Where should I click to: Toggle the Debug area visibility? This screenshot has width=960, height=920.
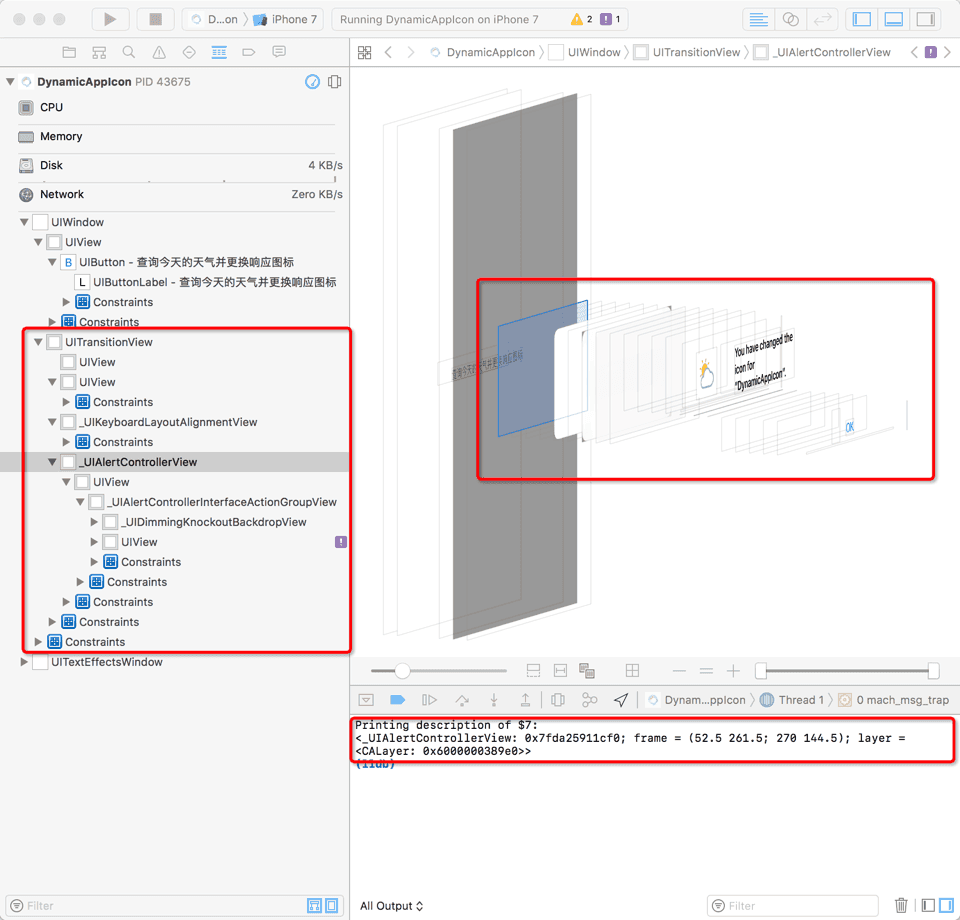(x=893, y=20)
